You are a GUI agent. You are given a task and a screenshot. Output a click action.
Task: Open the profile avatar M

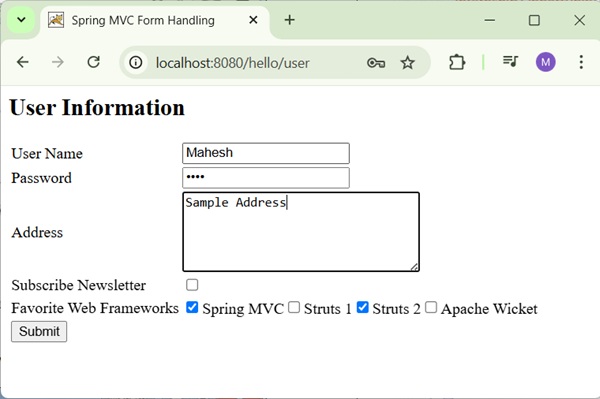point(546,62)
